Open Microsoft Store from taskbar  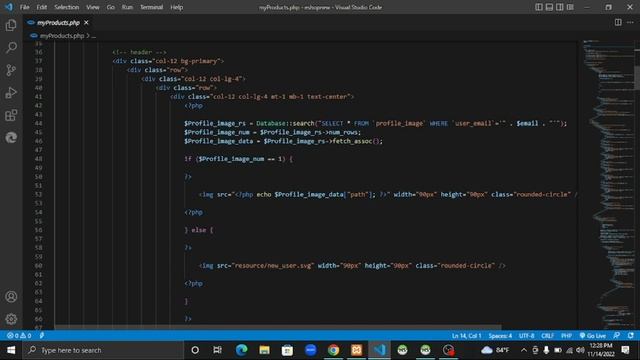tap(287, 350)
